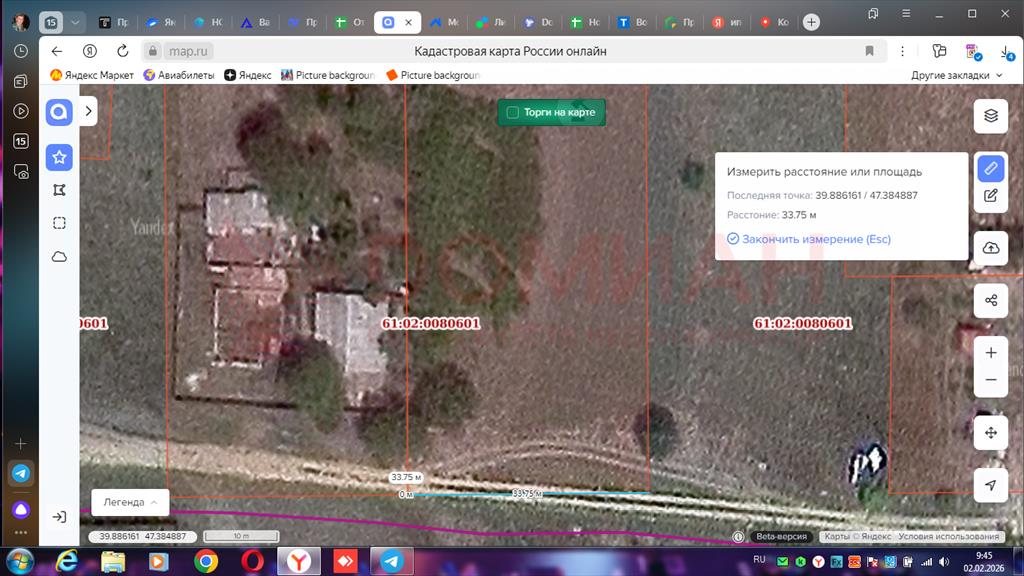Zoom in with the plus button

click(990, 353)
